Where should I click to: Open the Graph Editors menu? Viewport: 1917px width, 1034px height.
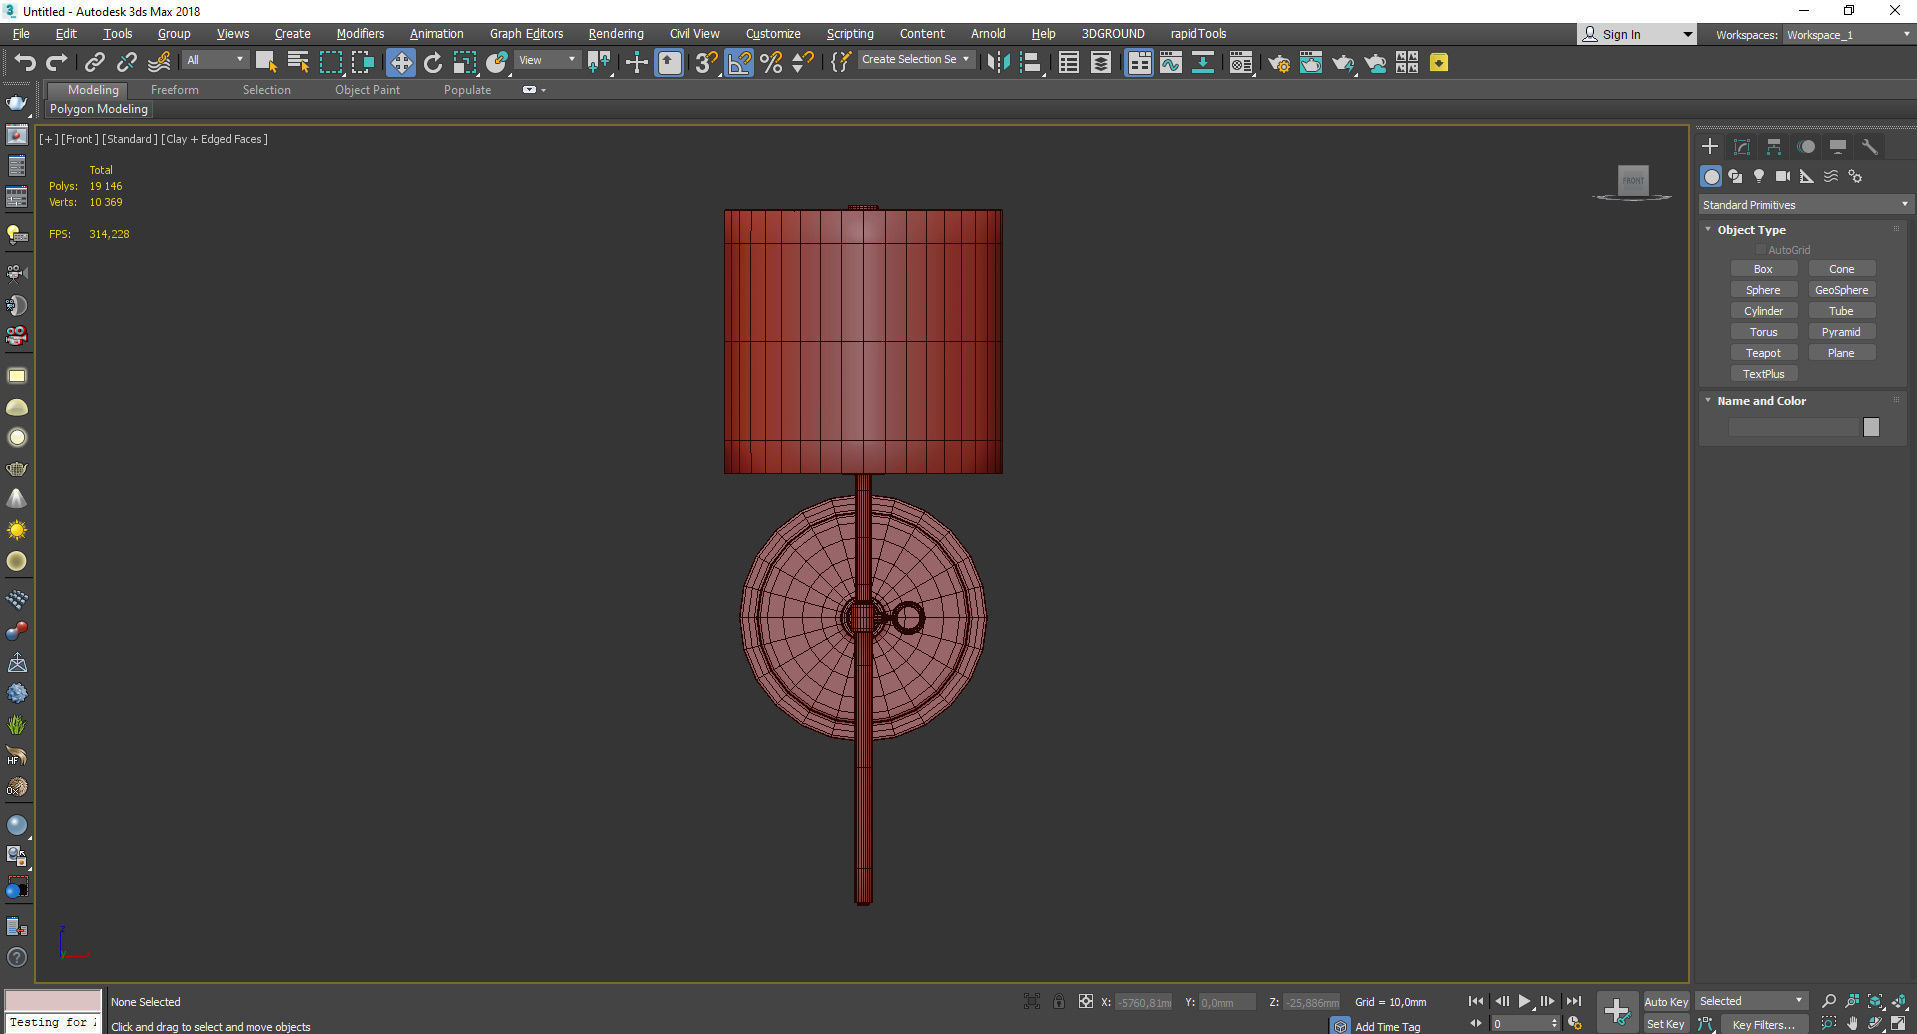click(526, 33)
